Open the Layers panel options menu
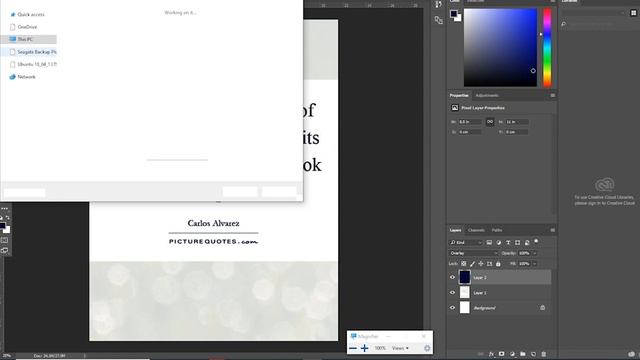This screenshot has height=360, width=640. coord(553,230)
